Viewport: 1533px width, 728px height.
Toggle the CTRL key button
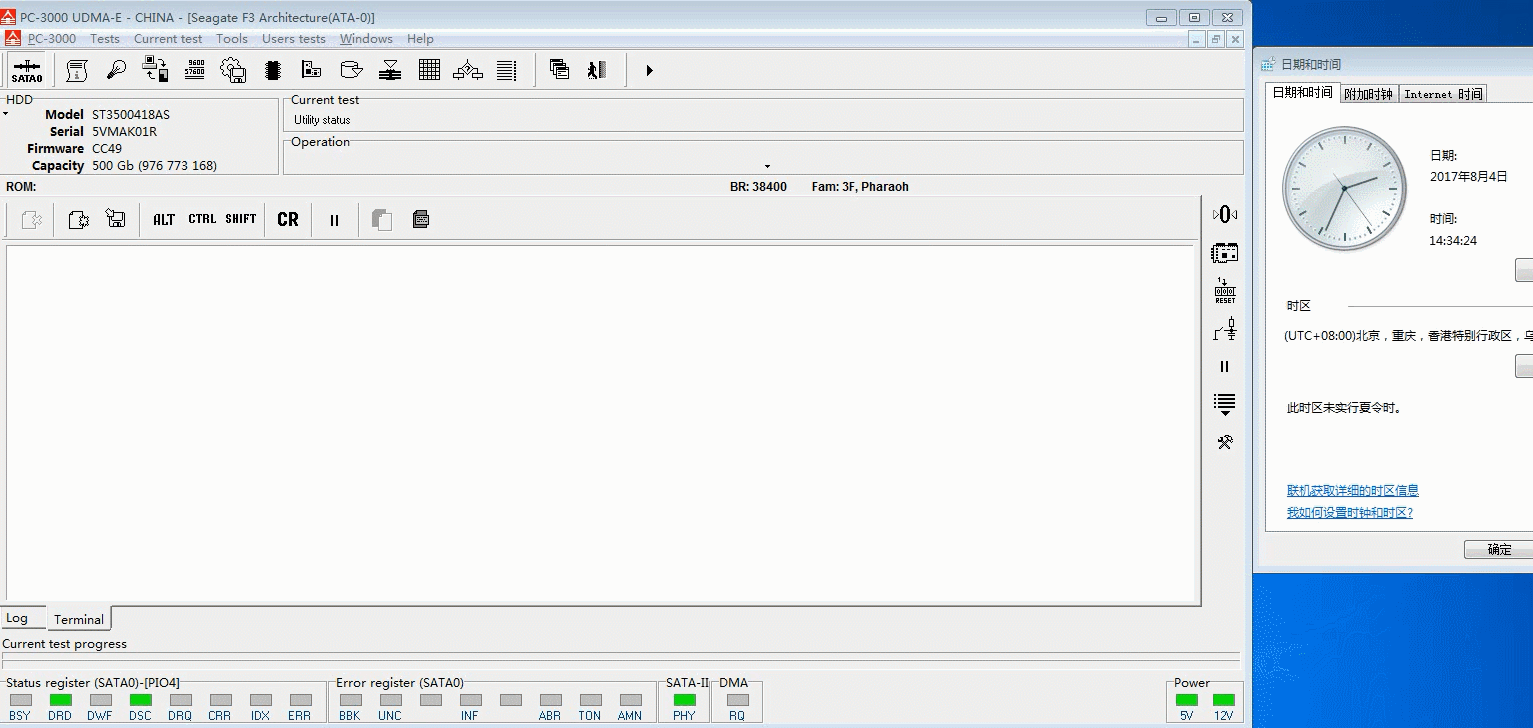pos(202,219)
